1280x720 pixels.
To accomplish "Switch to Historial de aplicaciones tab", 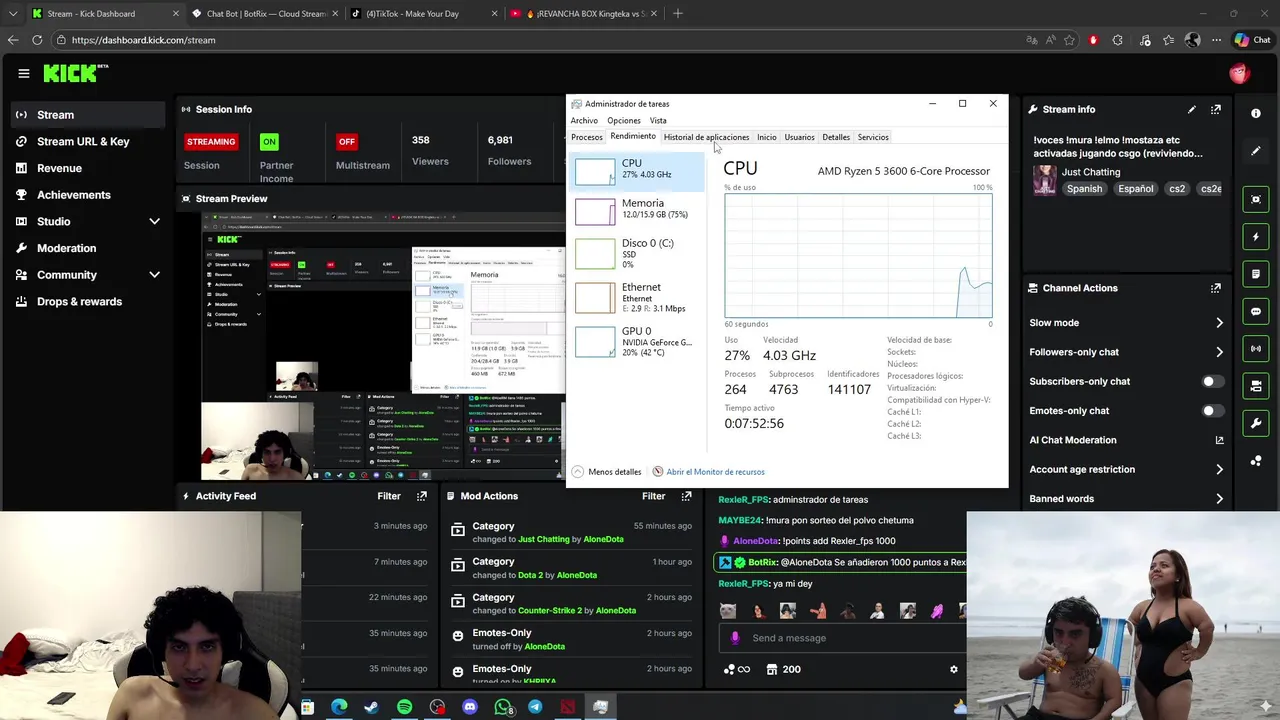I will point(706,137).
